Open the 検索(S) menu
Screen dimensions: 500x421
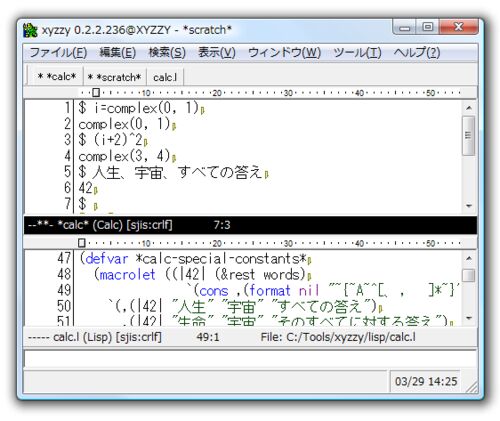[167, 53]
